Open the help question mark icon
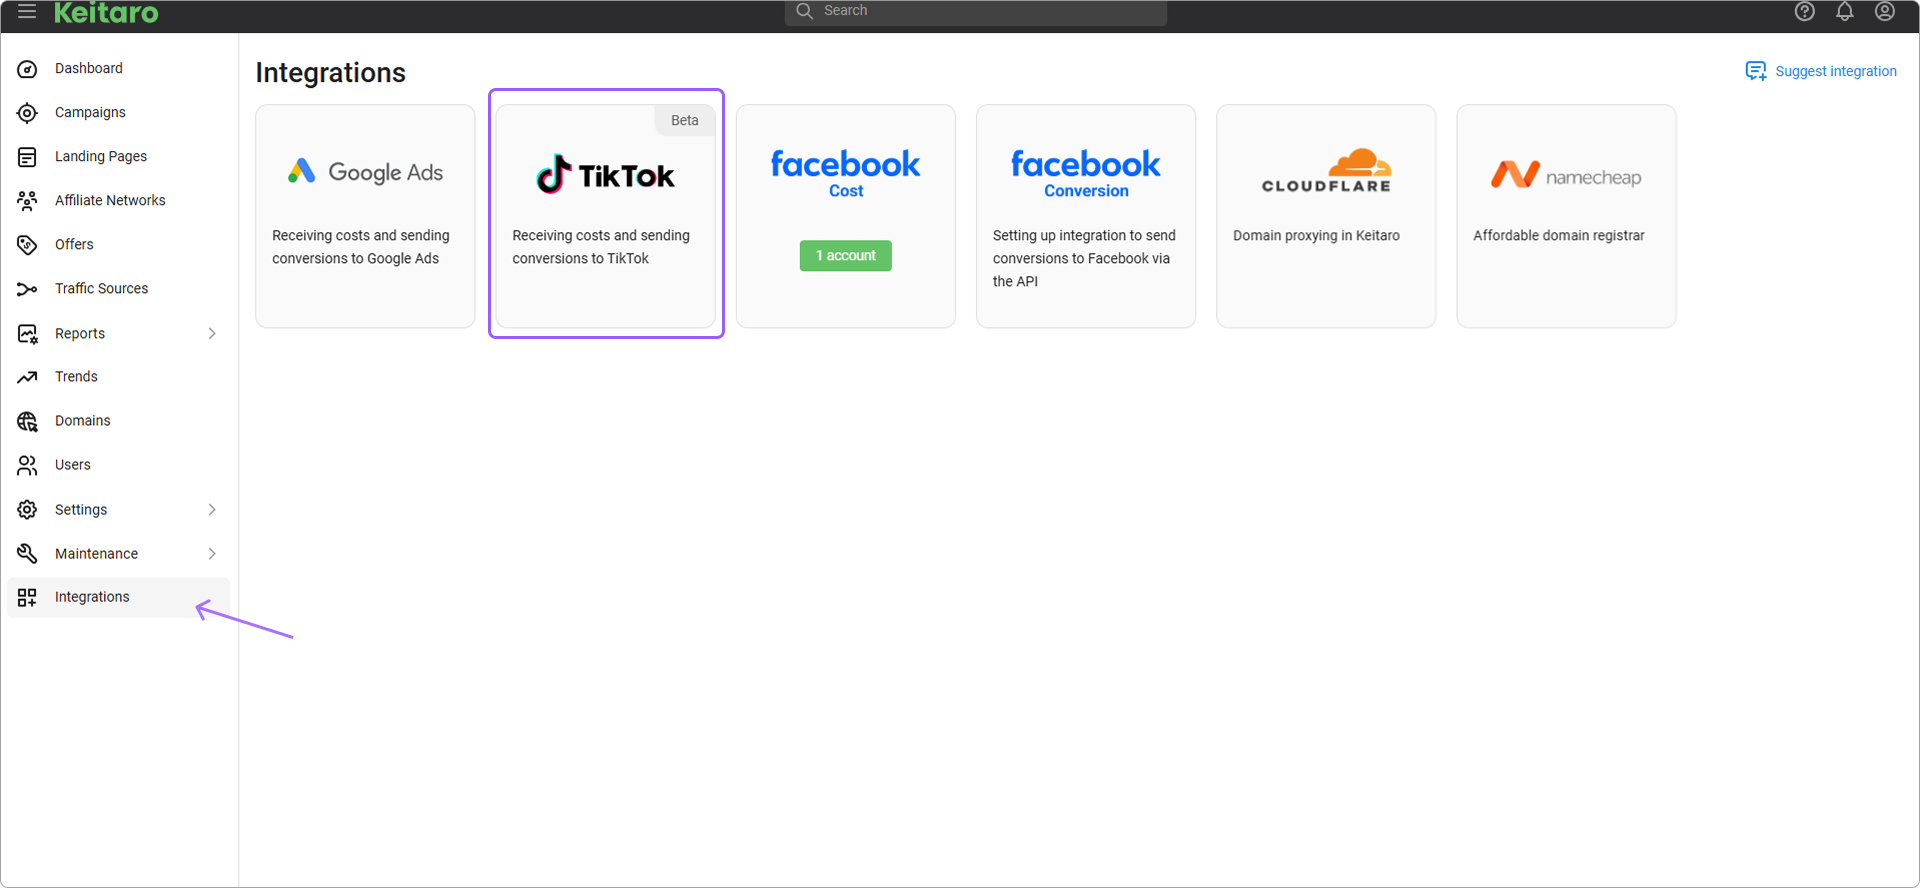 1804,11
